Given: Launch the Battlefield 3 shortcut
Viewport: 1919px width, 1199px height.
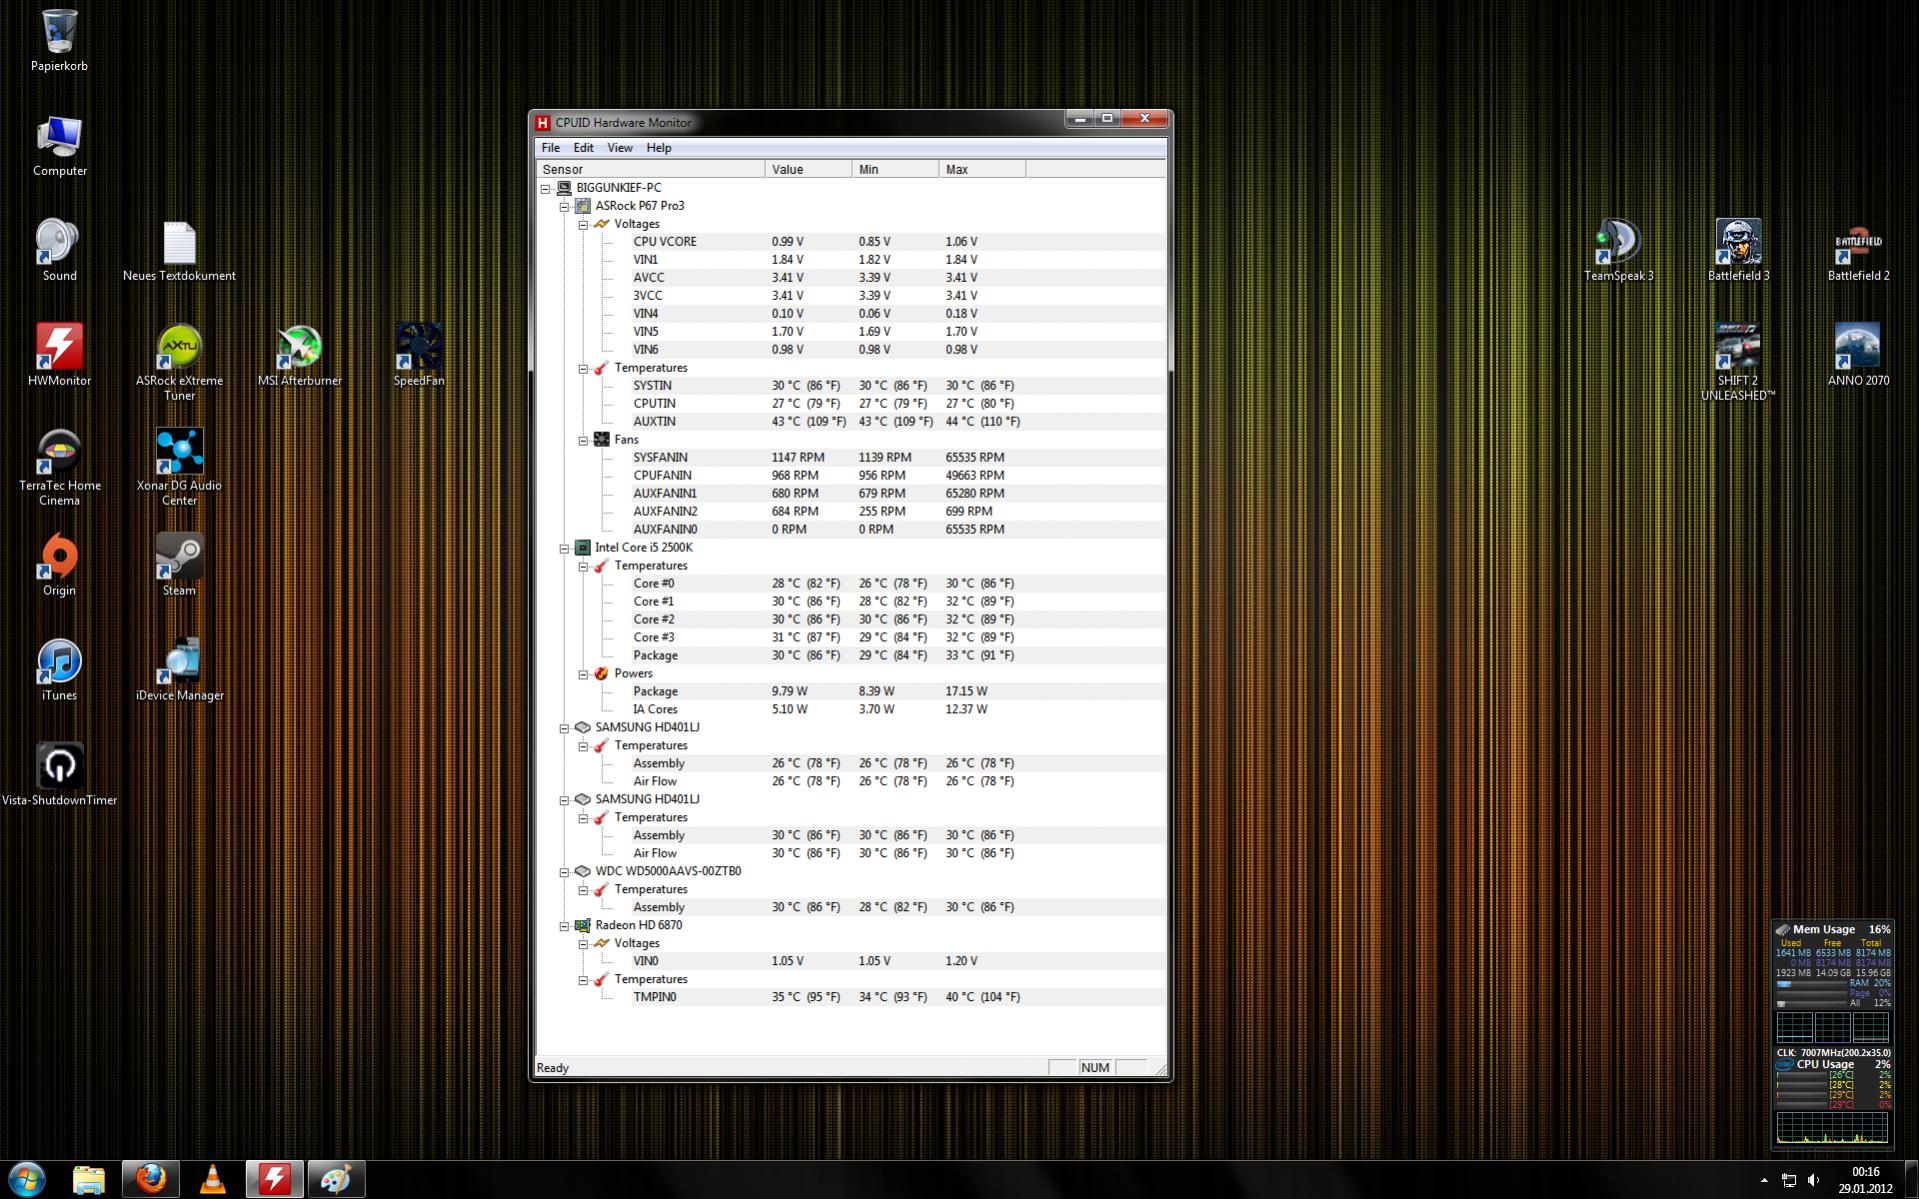Looking at the screenshot, I should coord(1738,250).
